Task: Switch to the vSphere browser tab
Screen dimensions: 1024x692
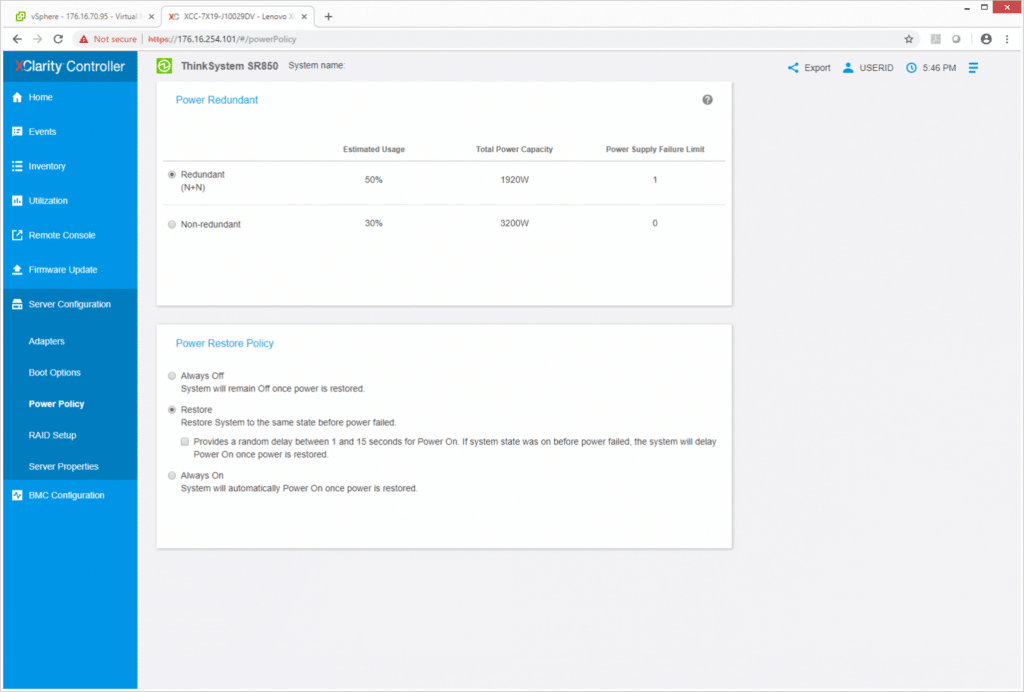Action: pyautogui.click(x=84, y=17)
